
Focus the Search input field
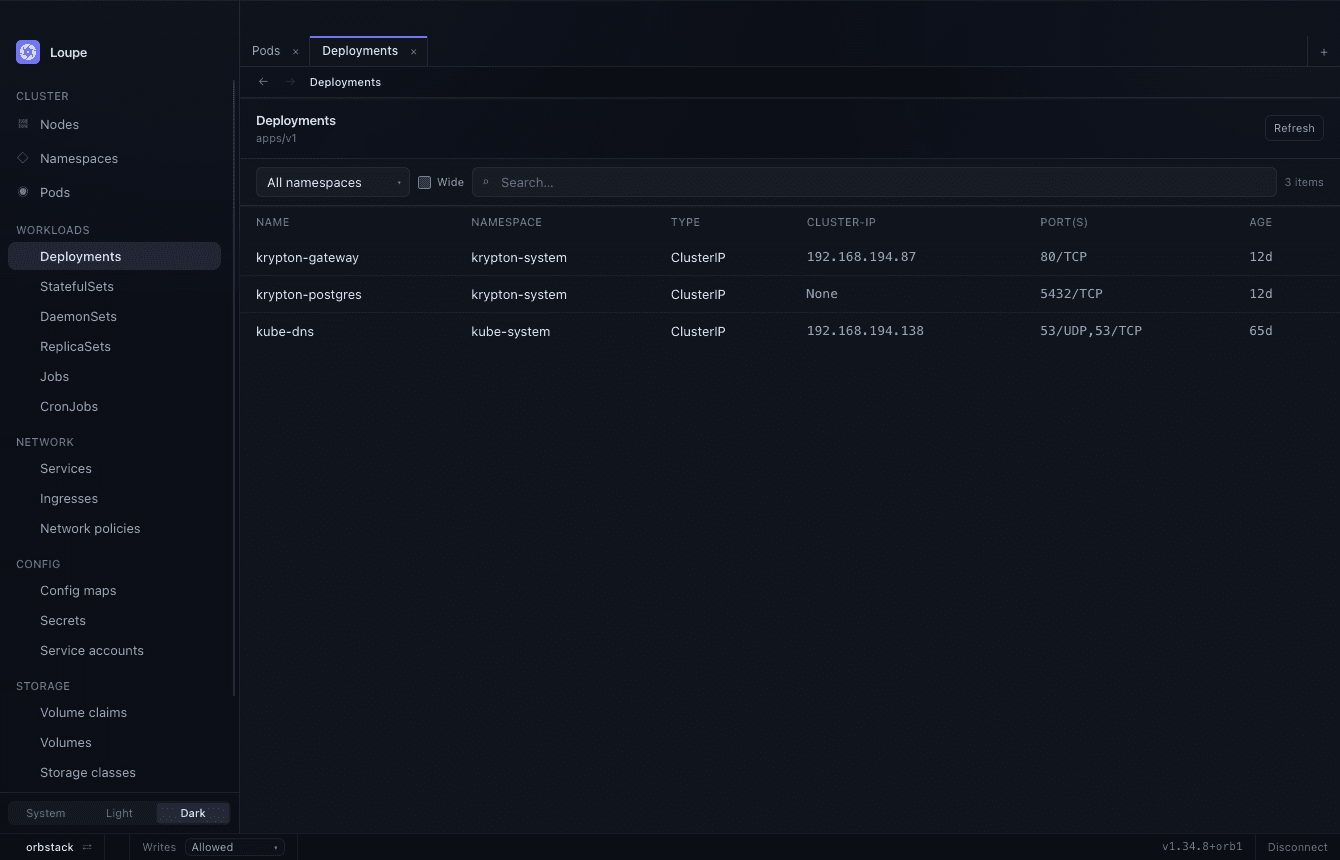tap(874, 182)
